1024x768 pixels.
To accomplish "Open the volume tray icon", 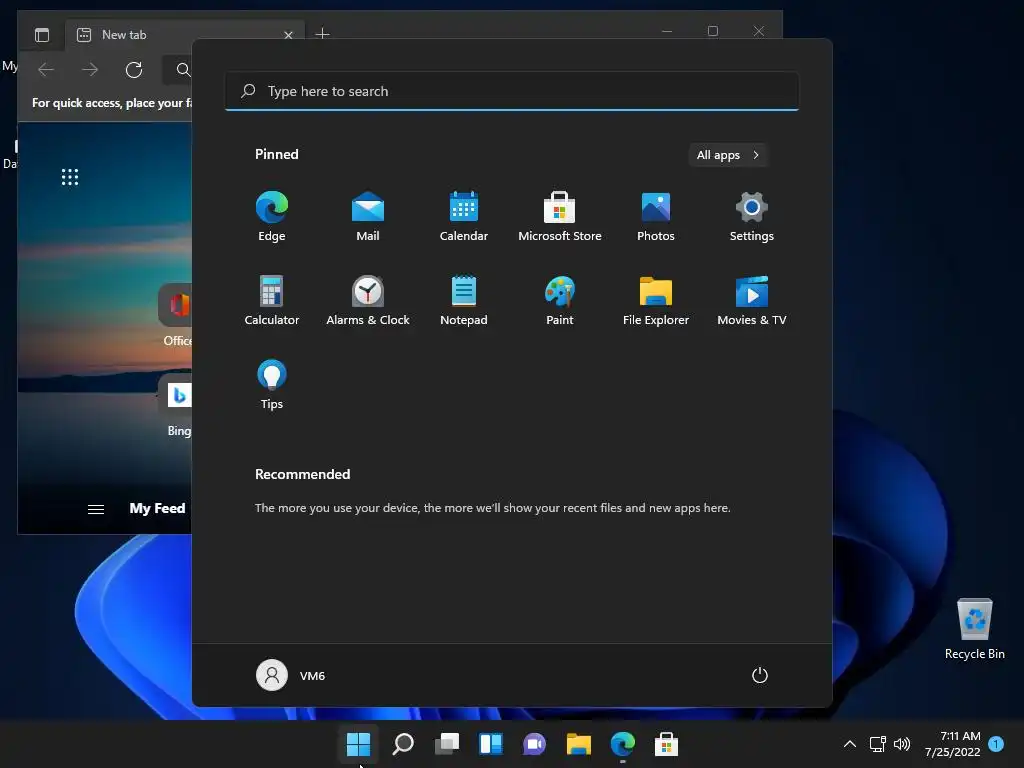I will (x=902, y=744).
